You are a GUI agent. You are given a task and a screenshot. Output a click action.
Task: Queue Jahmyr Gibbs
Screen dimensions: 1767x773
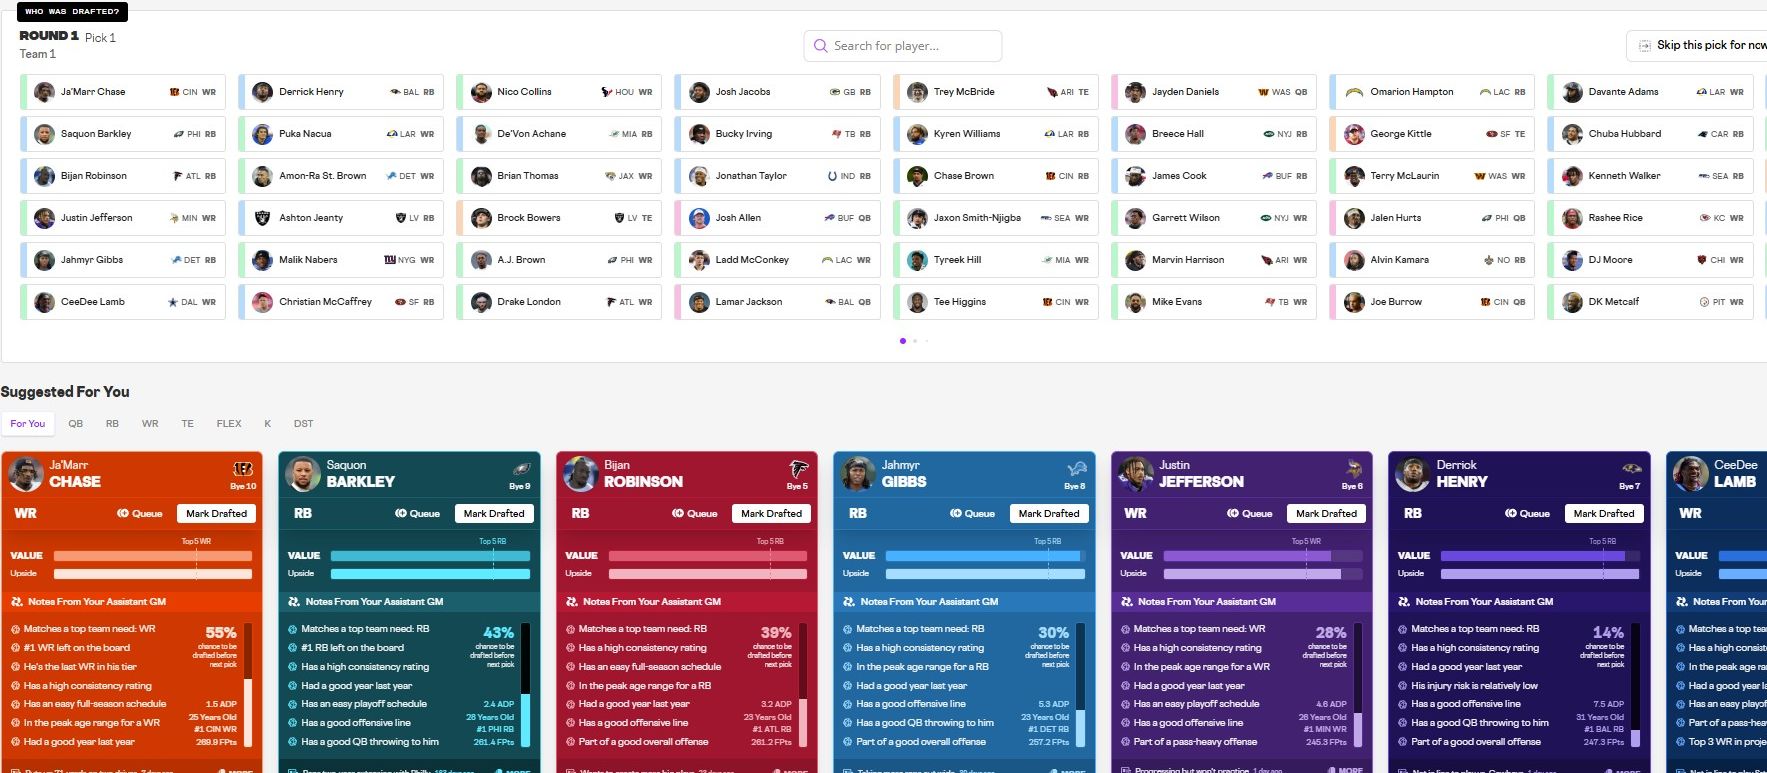pos(973,514)
